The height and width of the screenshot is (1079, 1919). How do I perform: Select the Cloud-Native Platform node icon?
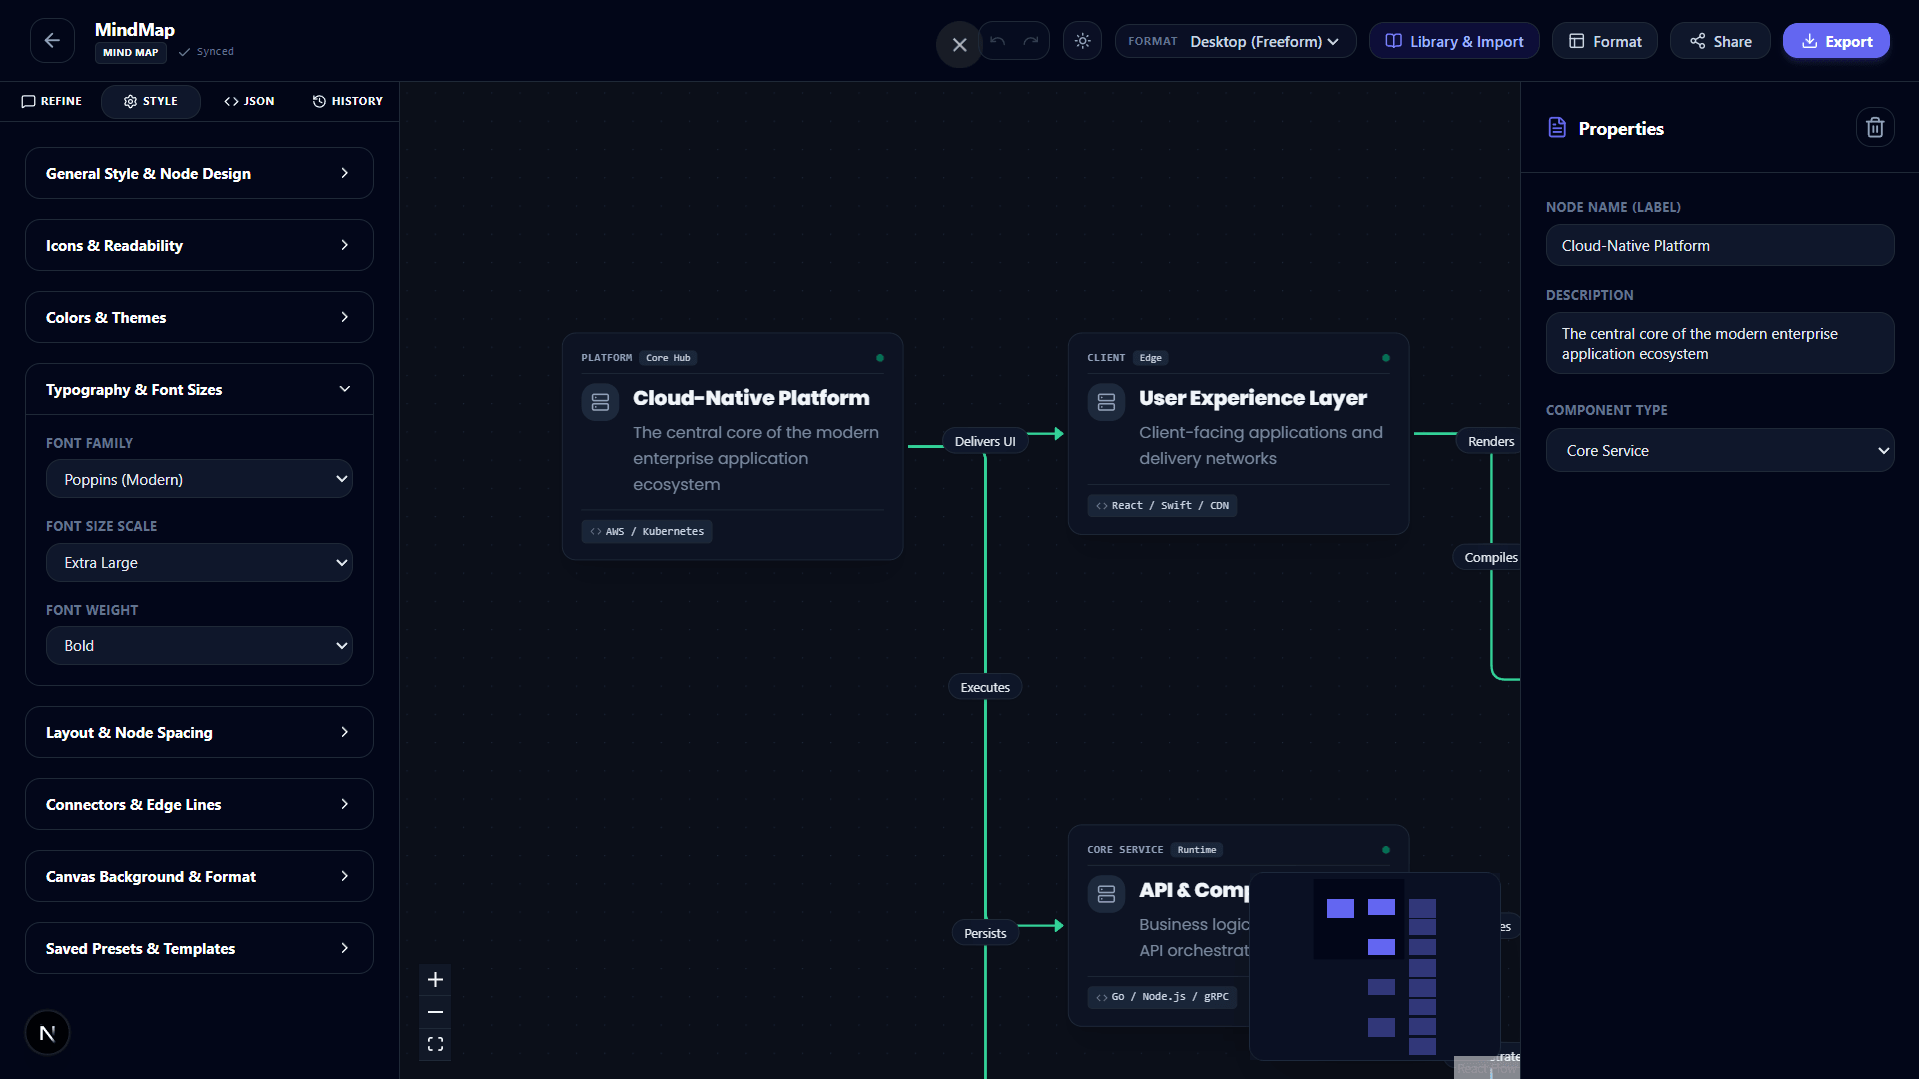click(x=600, y=402)
